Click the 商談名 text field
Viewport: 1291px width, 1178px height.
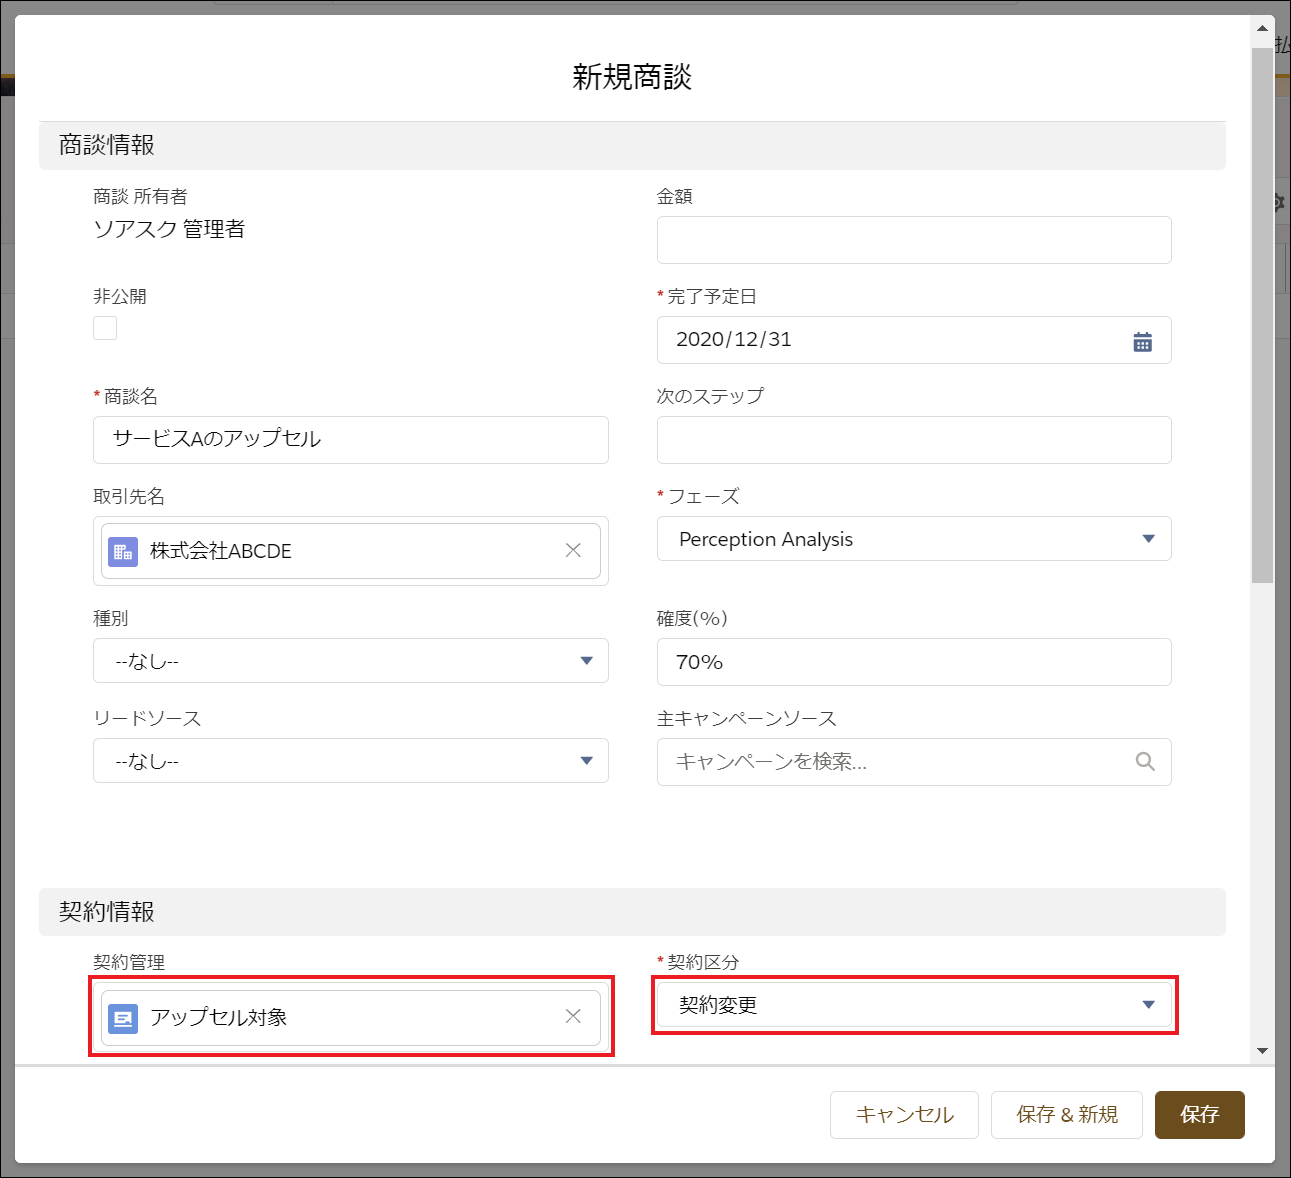(350, 440)
